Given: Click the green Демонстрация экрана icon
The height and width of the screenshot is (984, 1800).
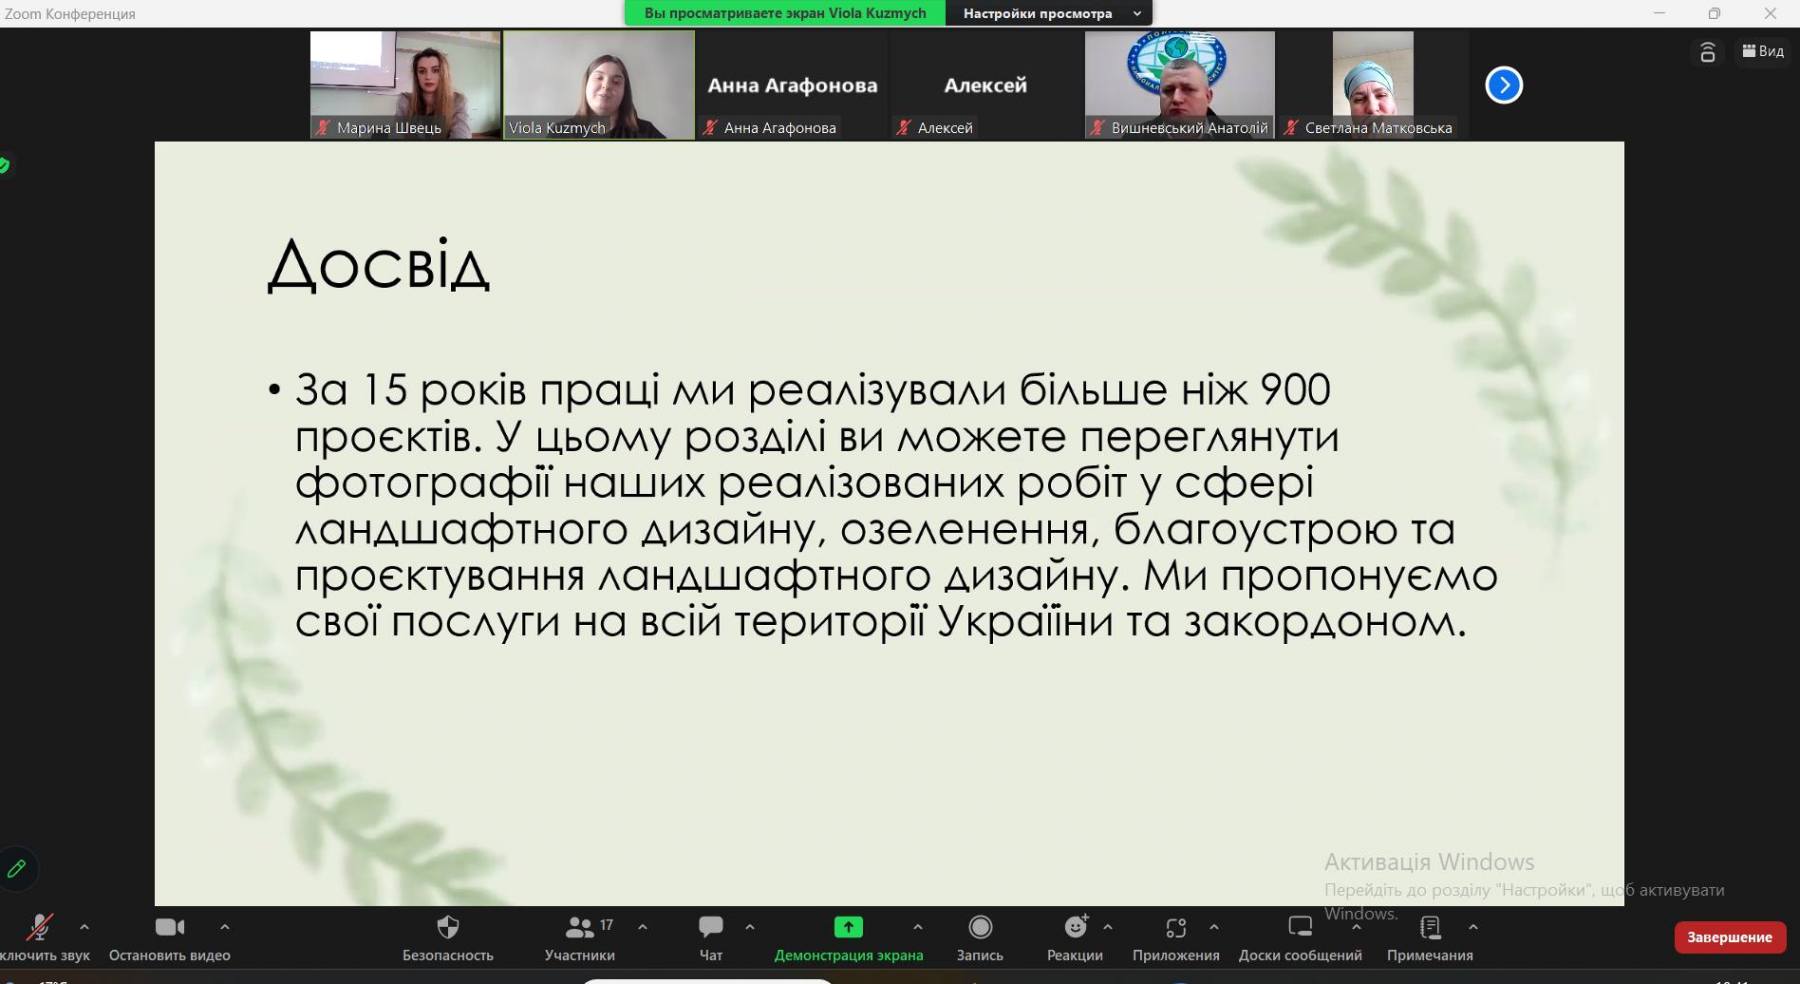Looking at the screenshot, I should coord(848,928).
